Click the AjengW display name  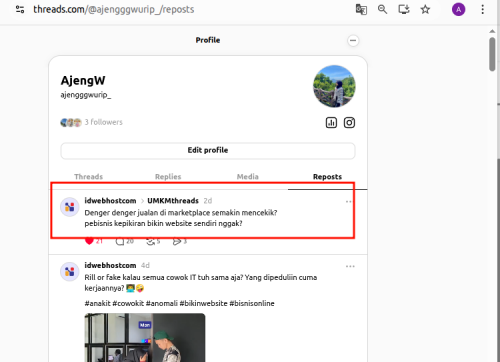83,81
